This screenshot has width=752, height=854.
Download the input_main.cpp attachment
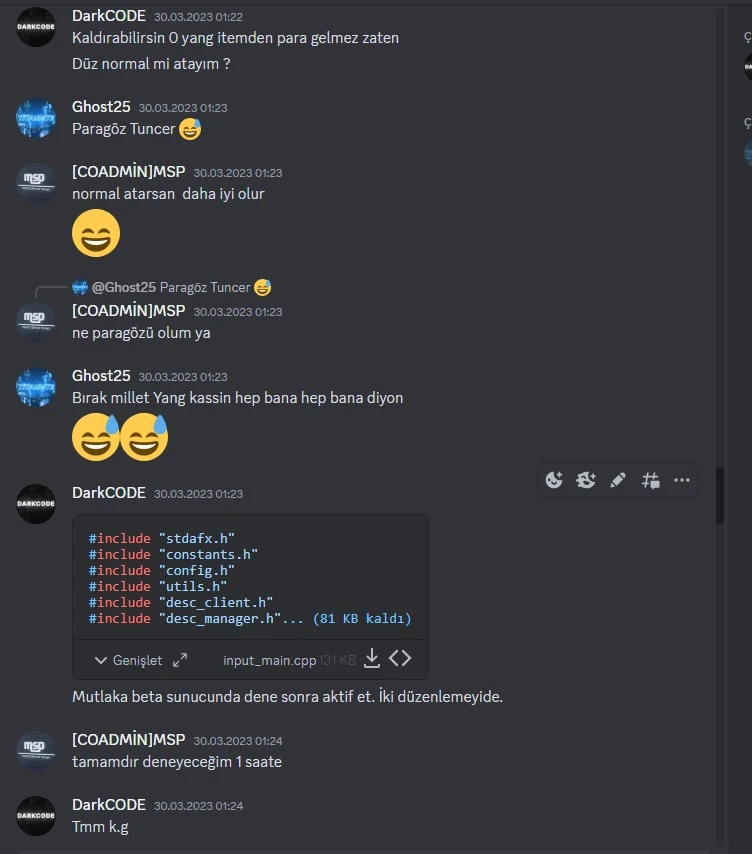[x=372, y=658]
